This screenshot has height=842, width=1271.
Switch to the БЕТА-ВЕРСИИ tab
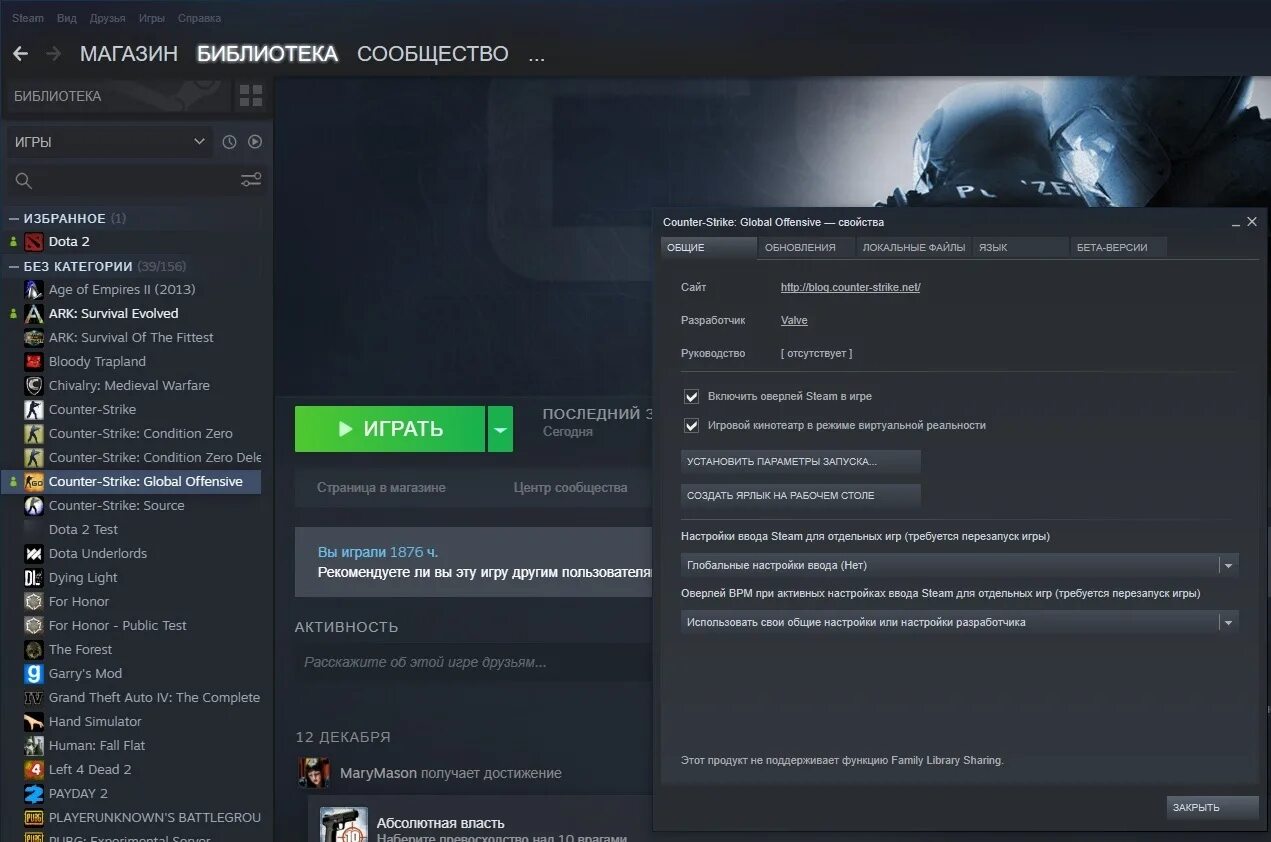1118,247
